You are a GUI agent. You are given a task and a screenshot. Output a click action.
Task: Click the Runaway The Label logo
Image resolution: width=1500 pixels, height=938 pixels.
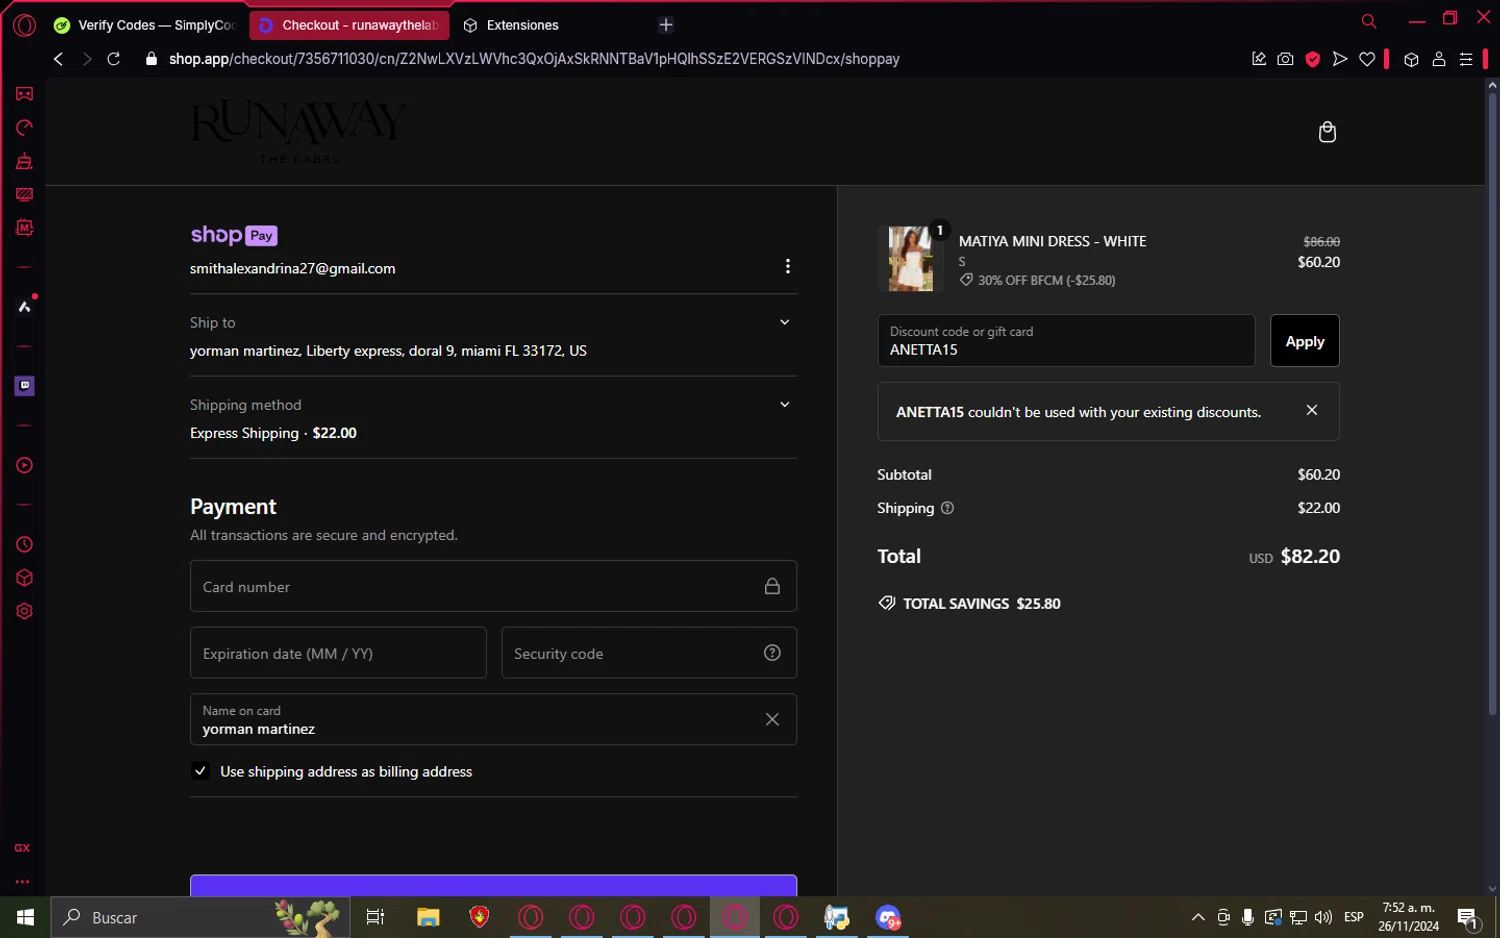(x=299, y=131)
